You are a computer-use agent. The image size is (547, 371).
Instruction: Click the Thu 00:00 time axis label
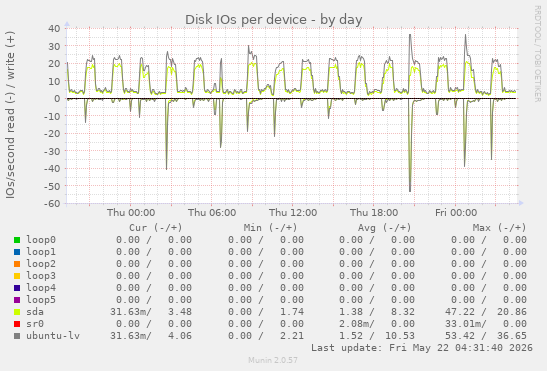131,213
